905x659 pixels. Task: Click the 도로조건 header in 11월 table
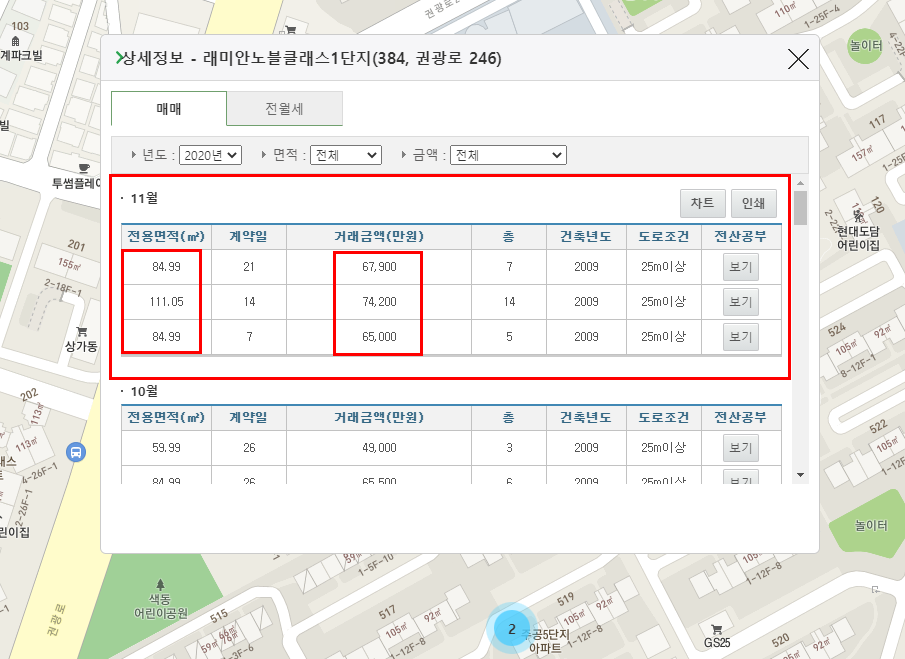pyautogui.click(x=664, y=236)
